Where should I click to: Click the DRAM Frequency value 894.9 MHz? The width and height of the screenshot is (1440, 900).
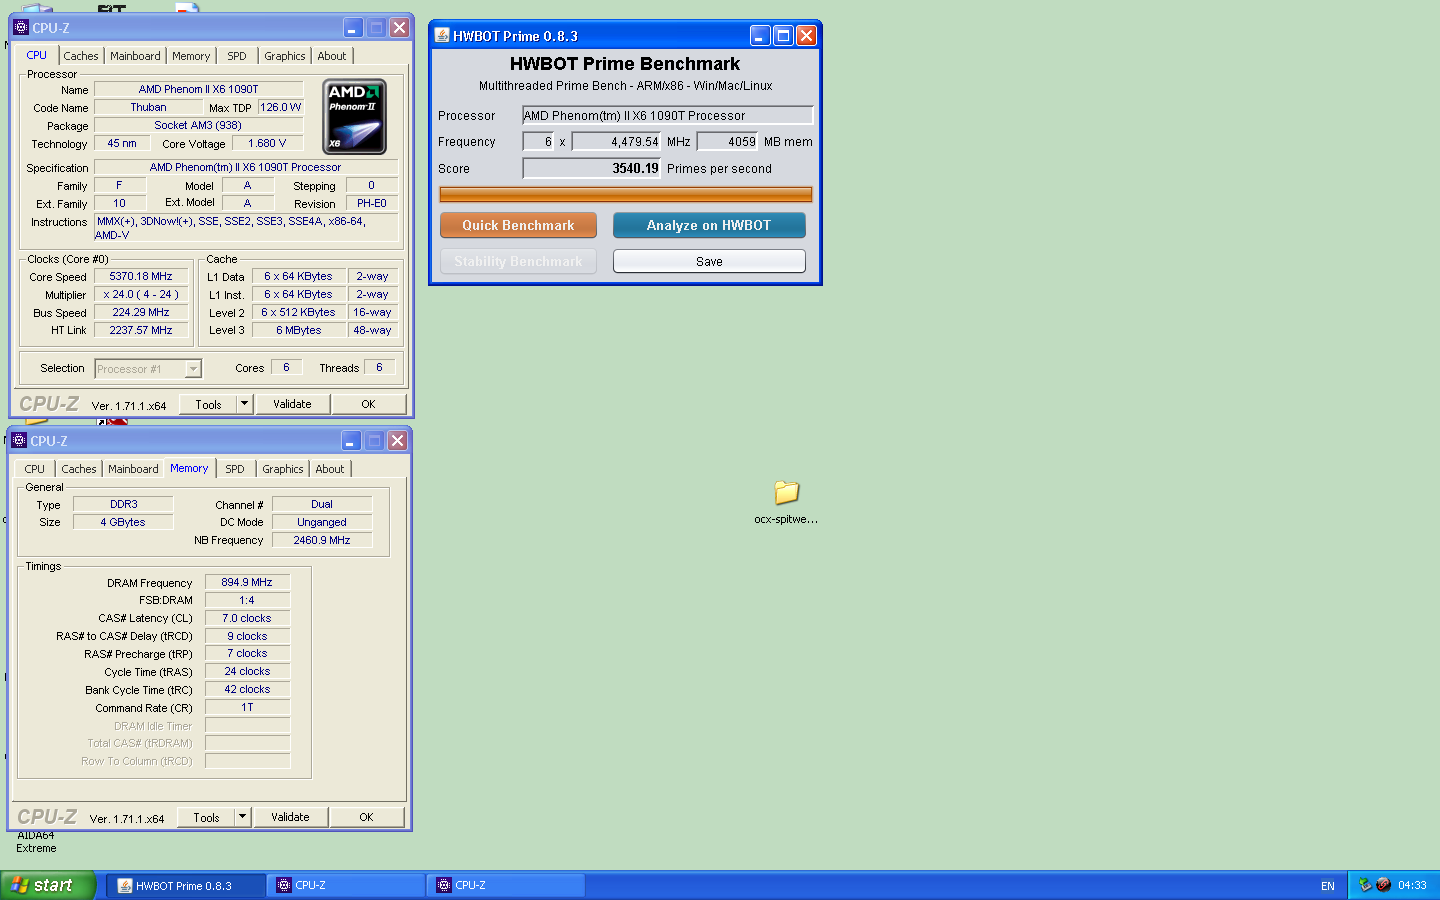coord(247,582)
